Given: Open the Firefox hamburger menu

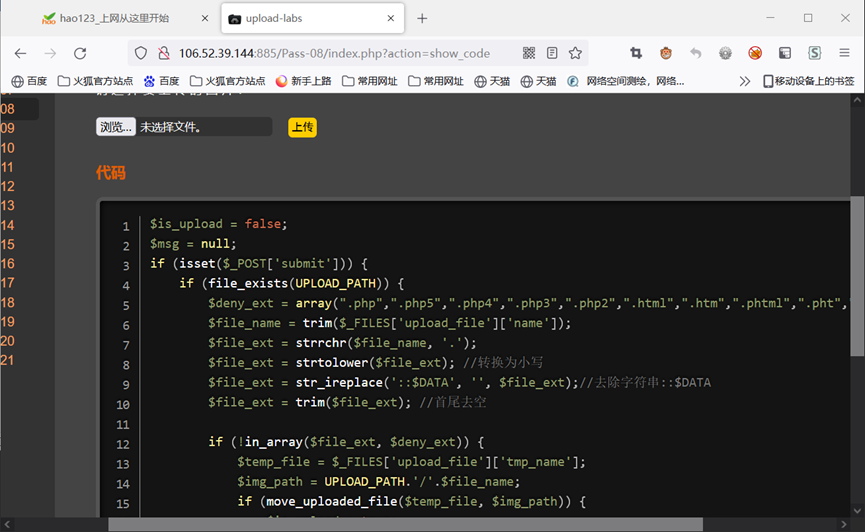Looking at the screenshot, I should 845,53.
